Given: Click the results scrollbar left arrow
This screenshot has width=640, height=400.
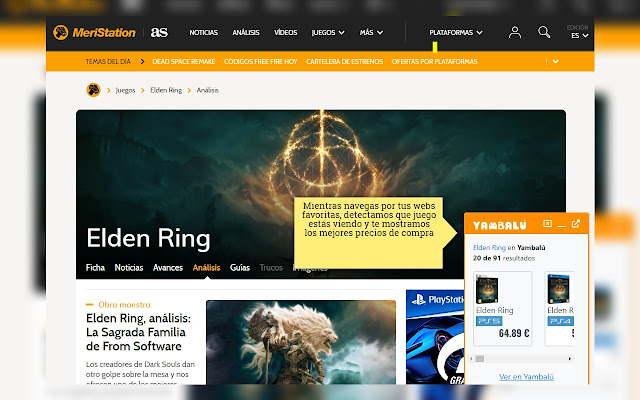Looking at the screenshot, I should tap(471, 359).
